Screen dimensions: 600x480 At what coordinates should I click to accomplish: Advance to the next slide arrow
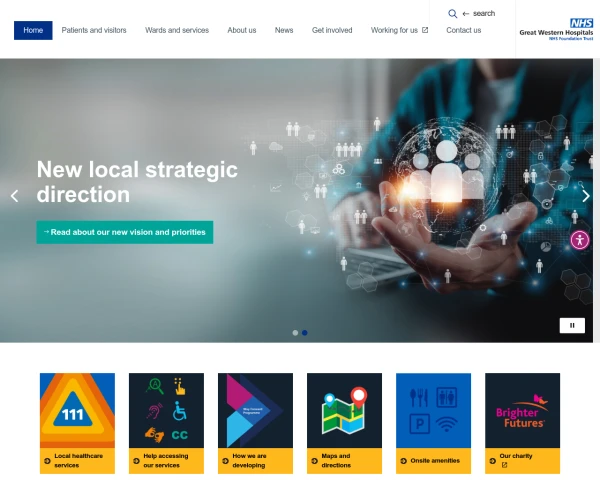[x=585, y=196]
